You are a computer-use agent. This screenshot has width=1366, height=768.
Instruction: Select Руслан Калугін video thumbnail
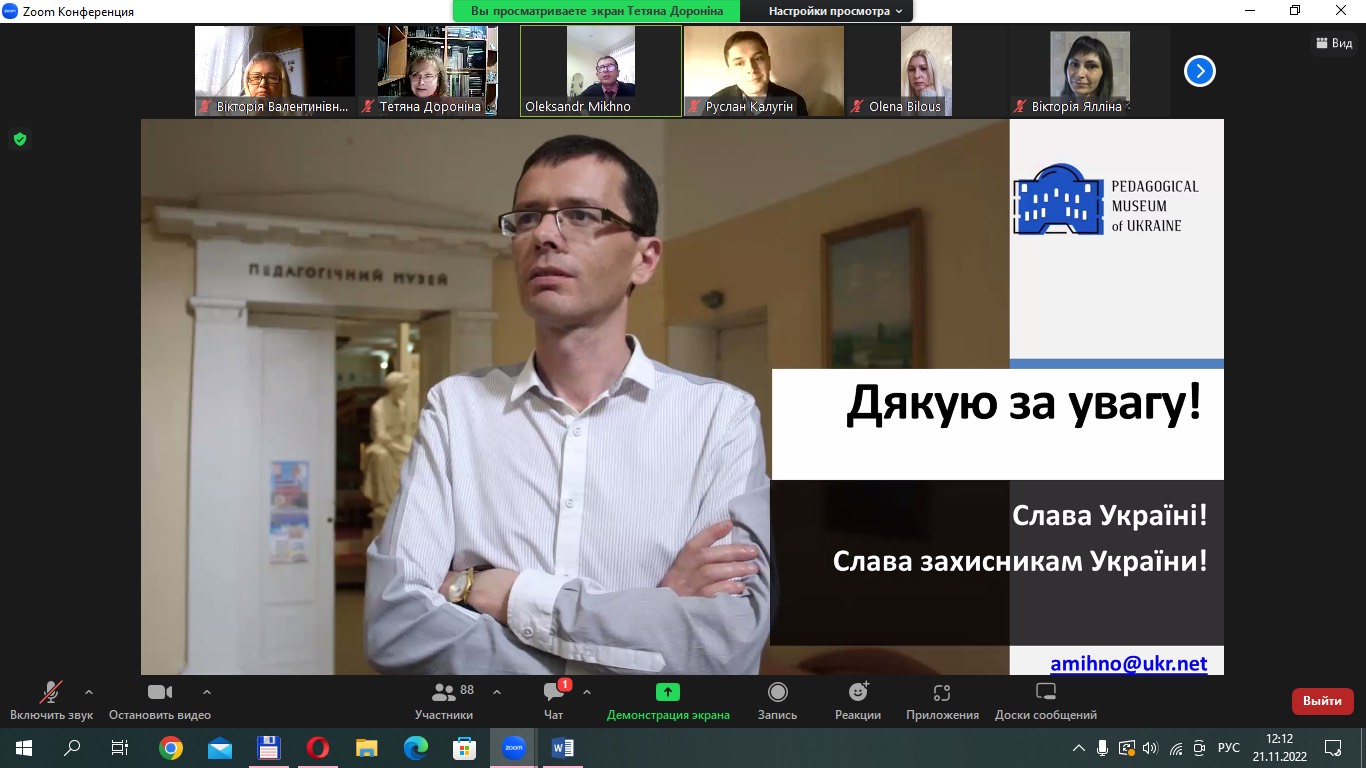(764, 71)
